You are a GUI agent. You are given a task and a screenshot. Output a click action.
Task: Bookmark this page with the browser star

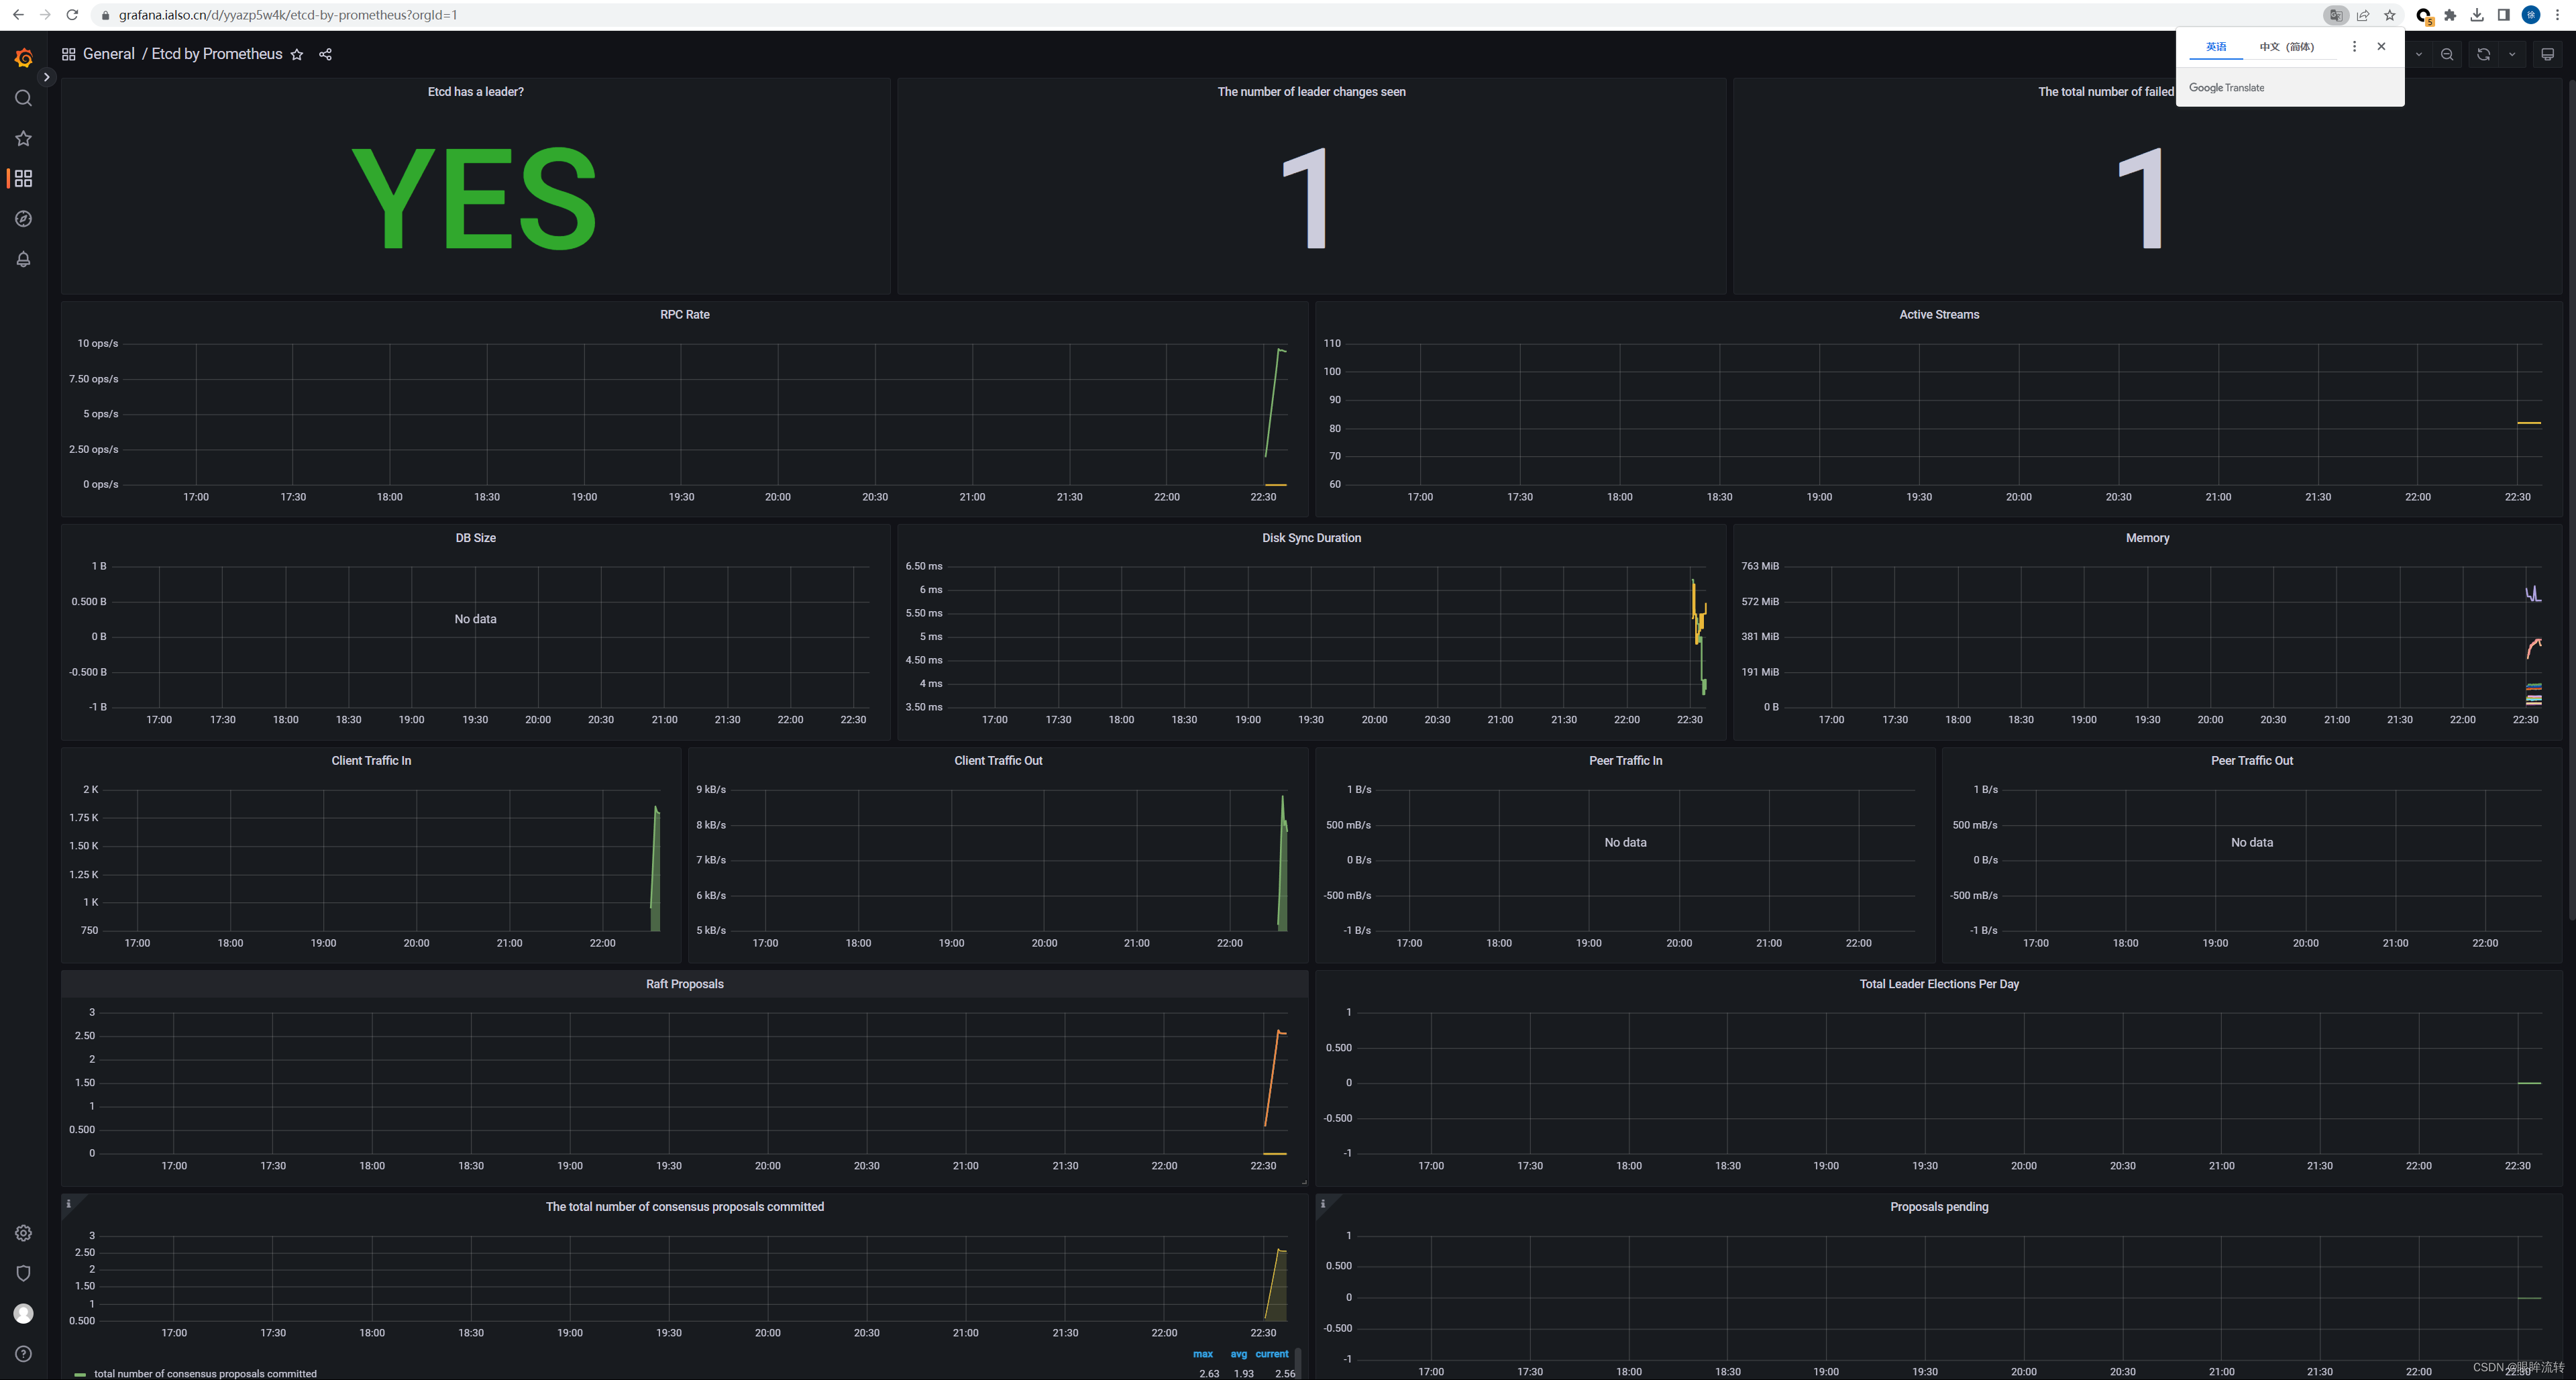[2390, 15]
